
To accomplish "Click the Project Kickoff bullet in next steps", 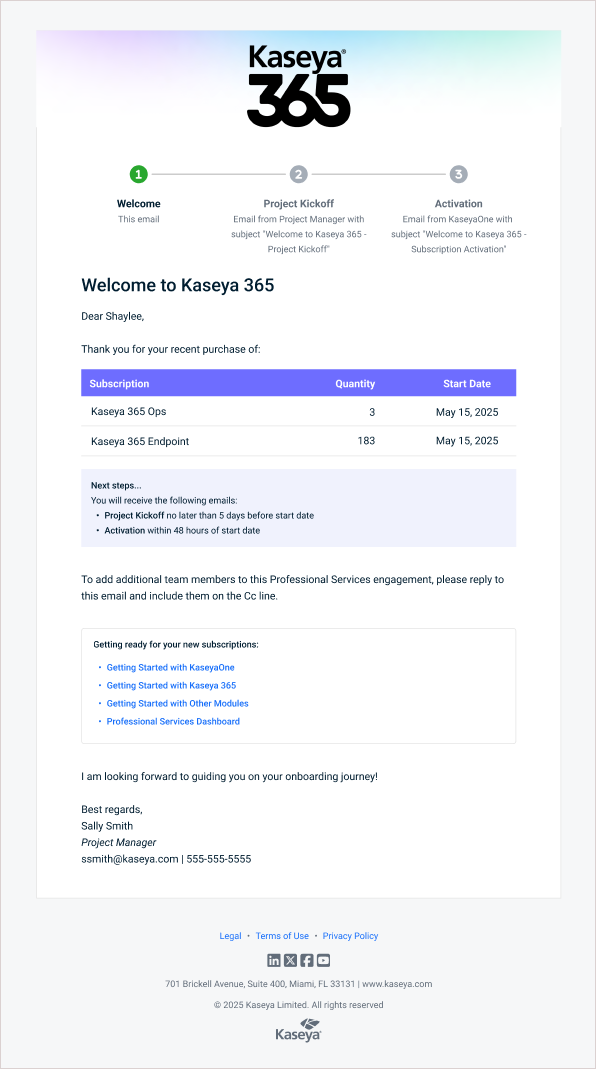I will pos(209,515).
